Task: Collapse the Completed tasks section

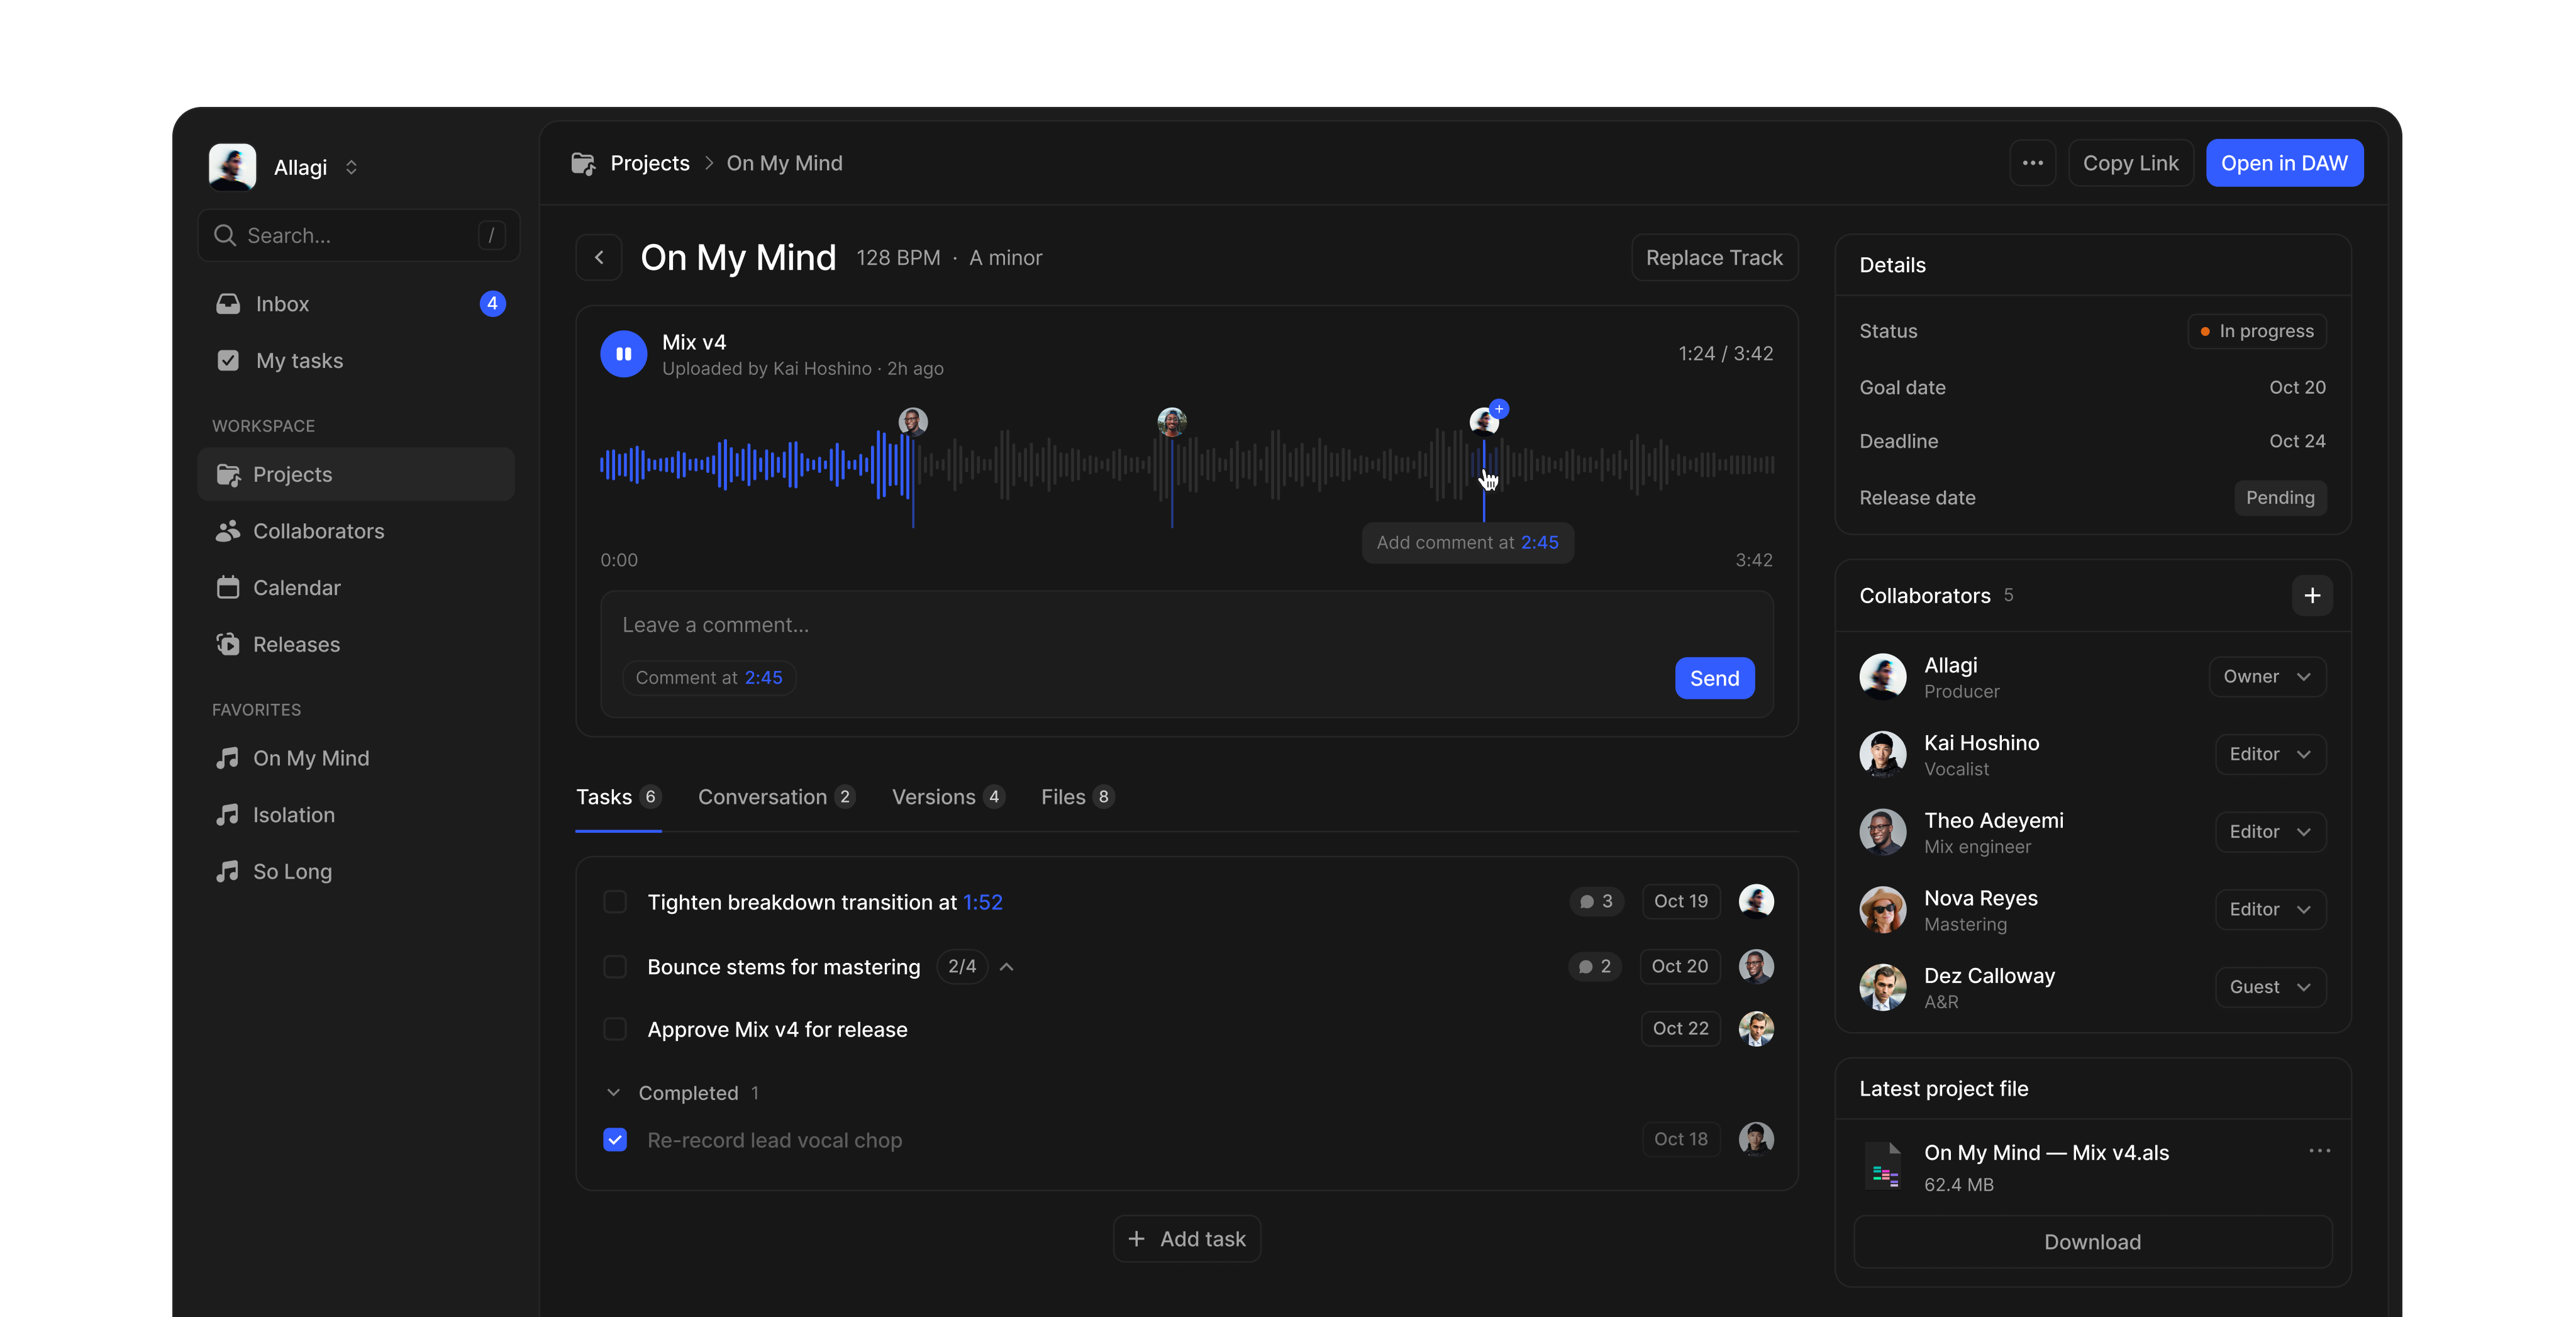Action: 613,1093
